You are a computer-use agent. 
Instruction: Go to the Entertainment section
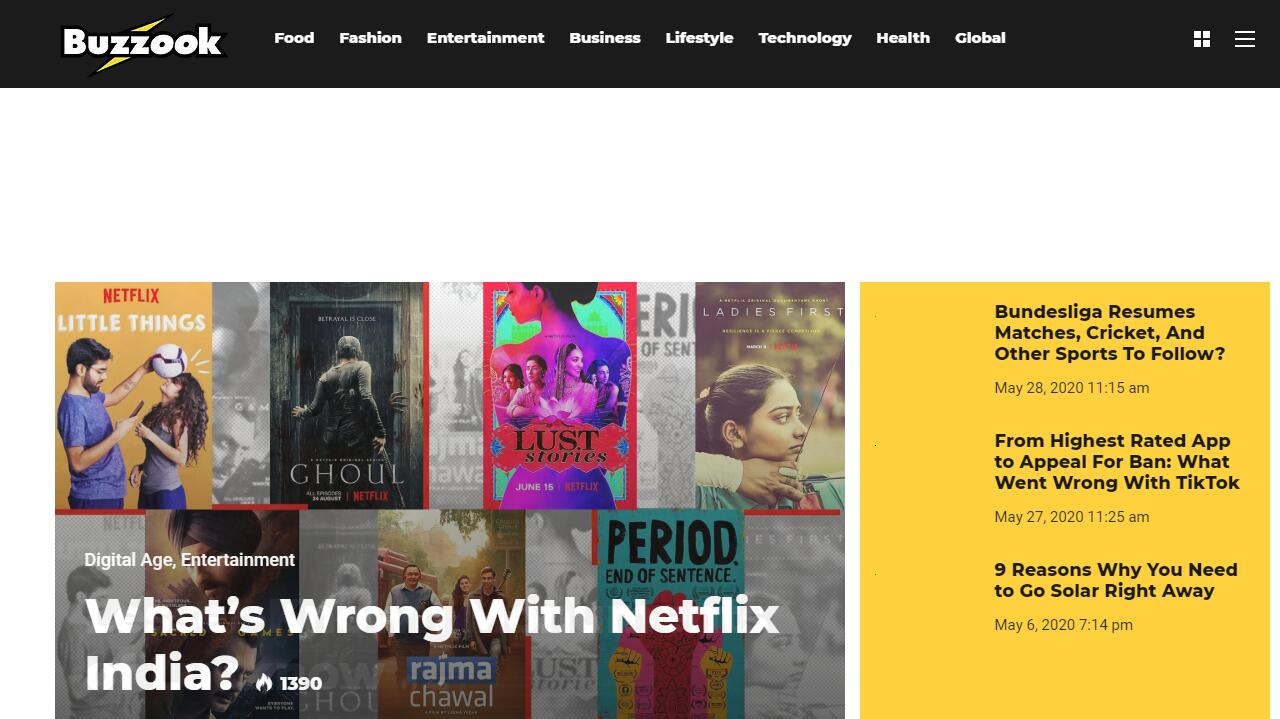pyautogui.click(x=485, y=38)
